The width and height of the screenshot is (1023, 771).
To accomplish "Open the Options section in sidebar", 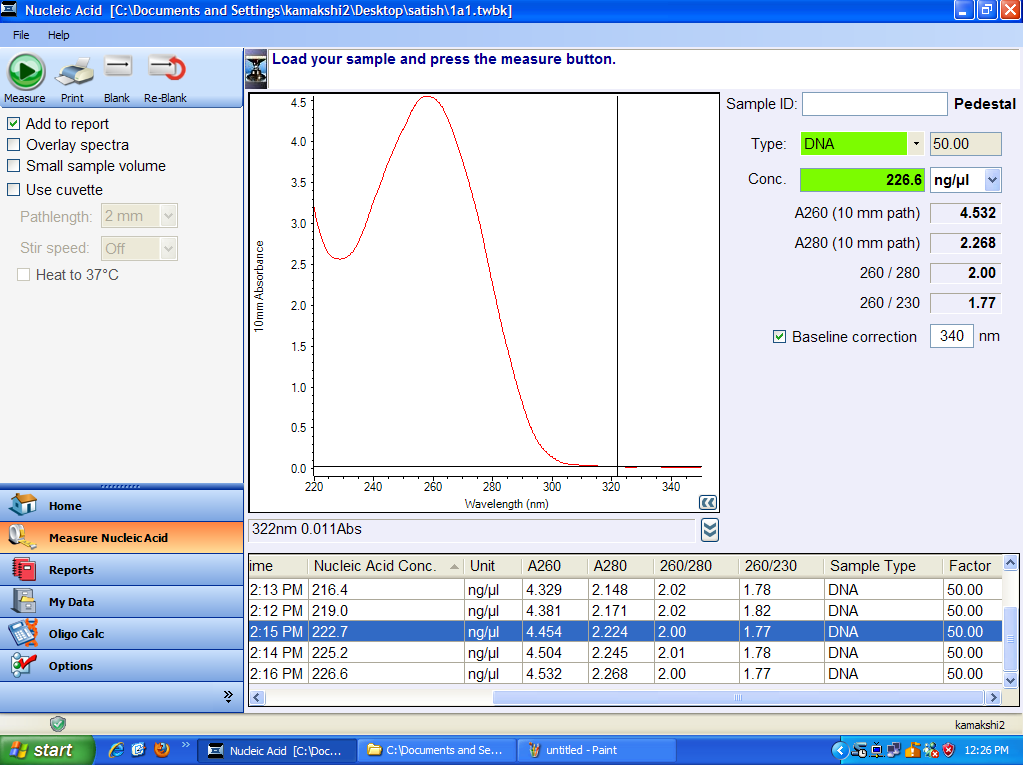I will point(70,666).
